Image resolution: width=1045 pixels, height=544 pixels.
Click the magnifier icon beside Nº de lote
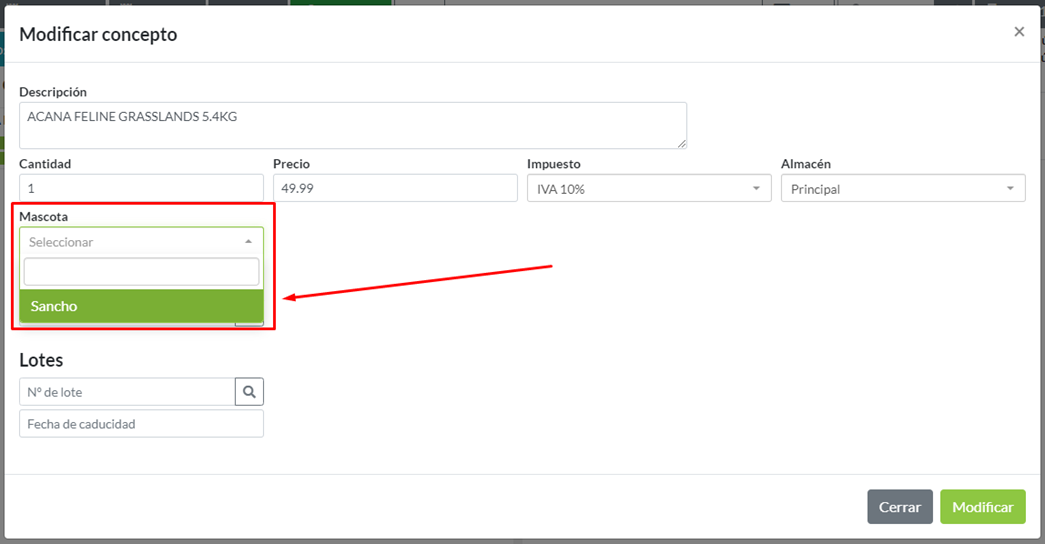coord(249,392)
